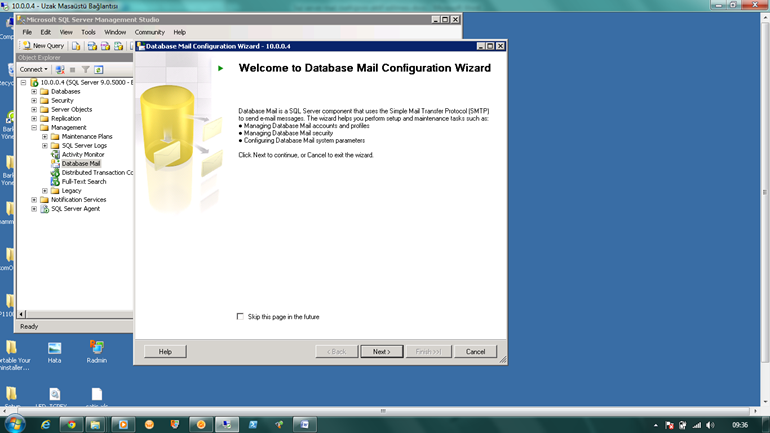Click the taskbar clock showing 09:36
Image resolution: width=770 pixels, height=433 pixels.
pos(740,425)
